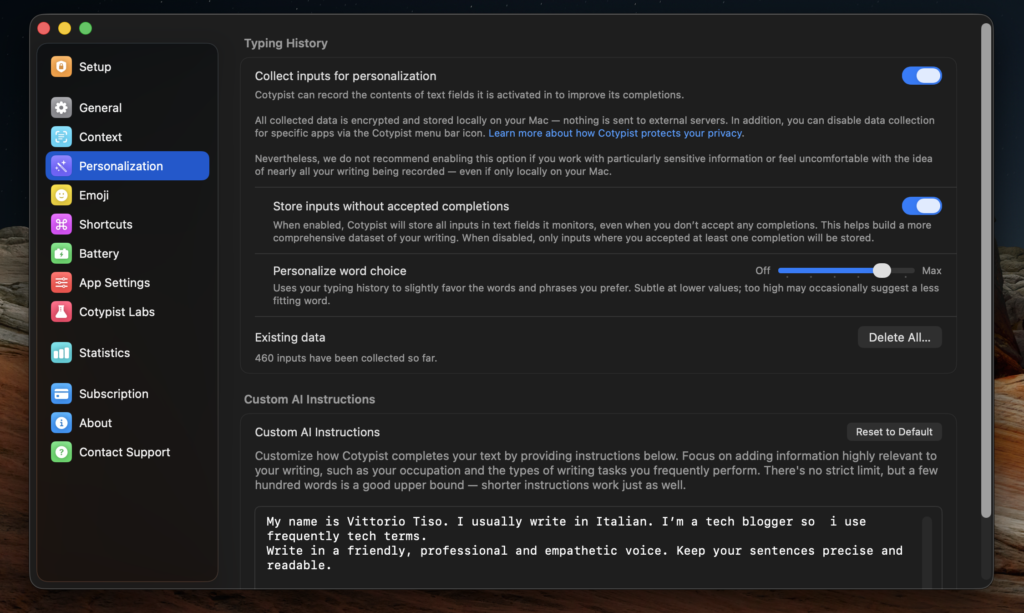Open the Contact Support section label
The image size is (1024, 613).
pyautogui.click(x=124, y=452)
